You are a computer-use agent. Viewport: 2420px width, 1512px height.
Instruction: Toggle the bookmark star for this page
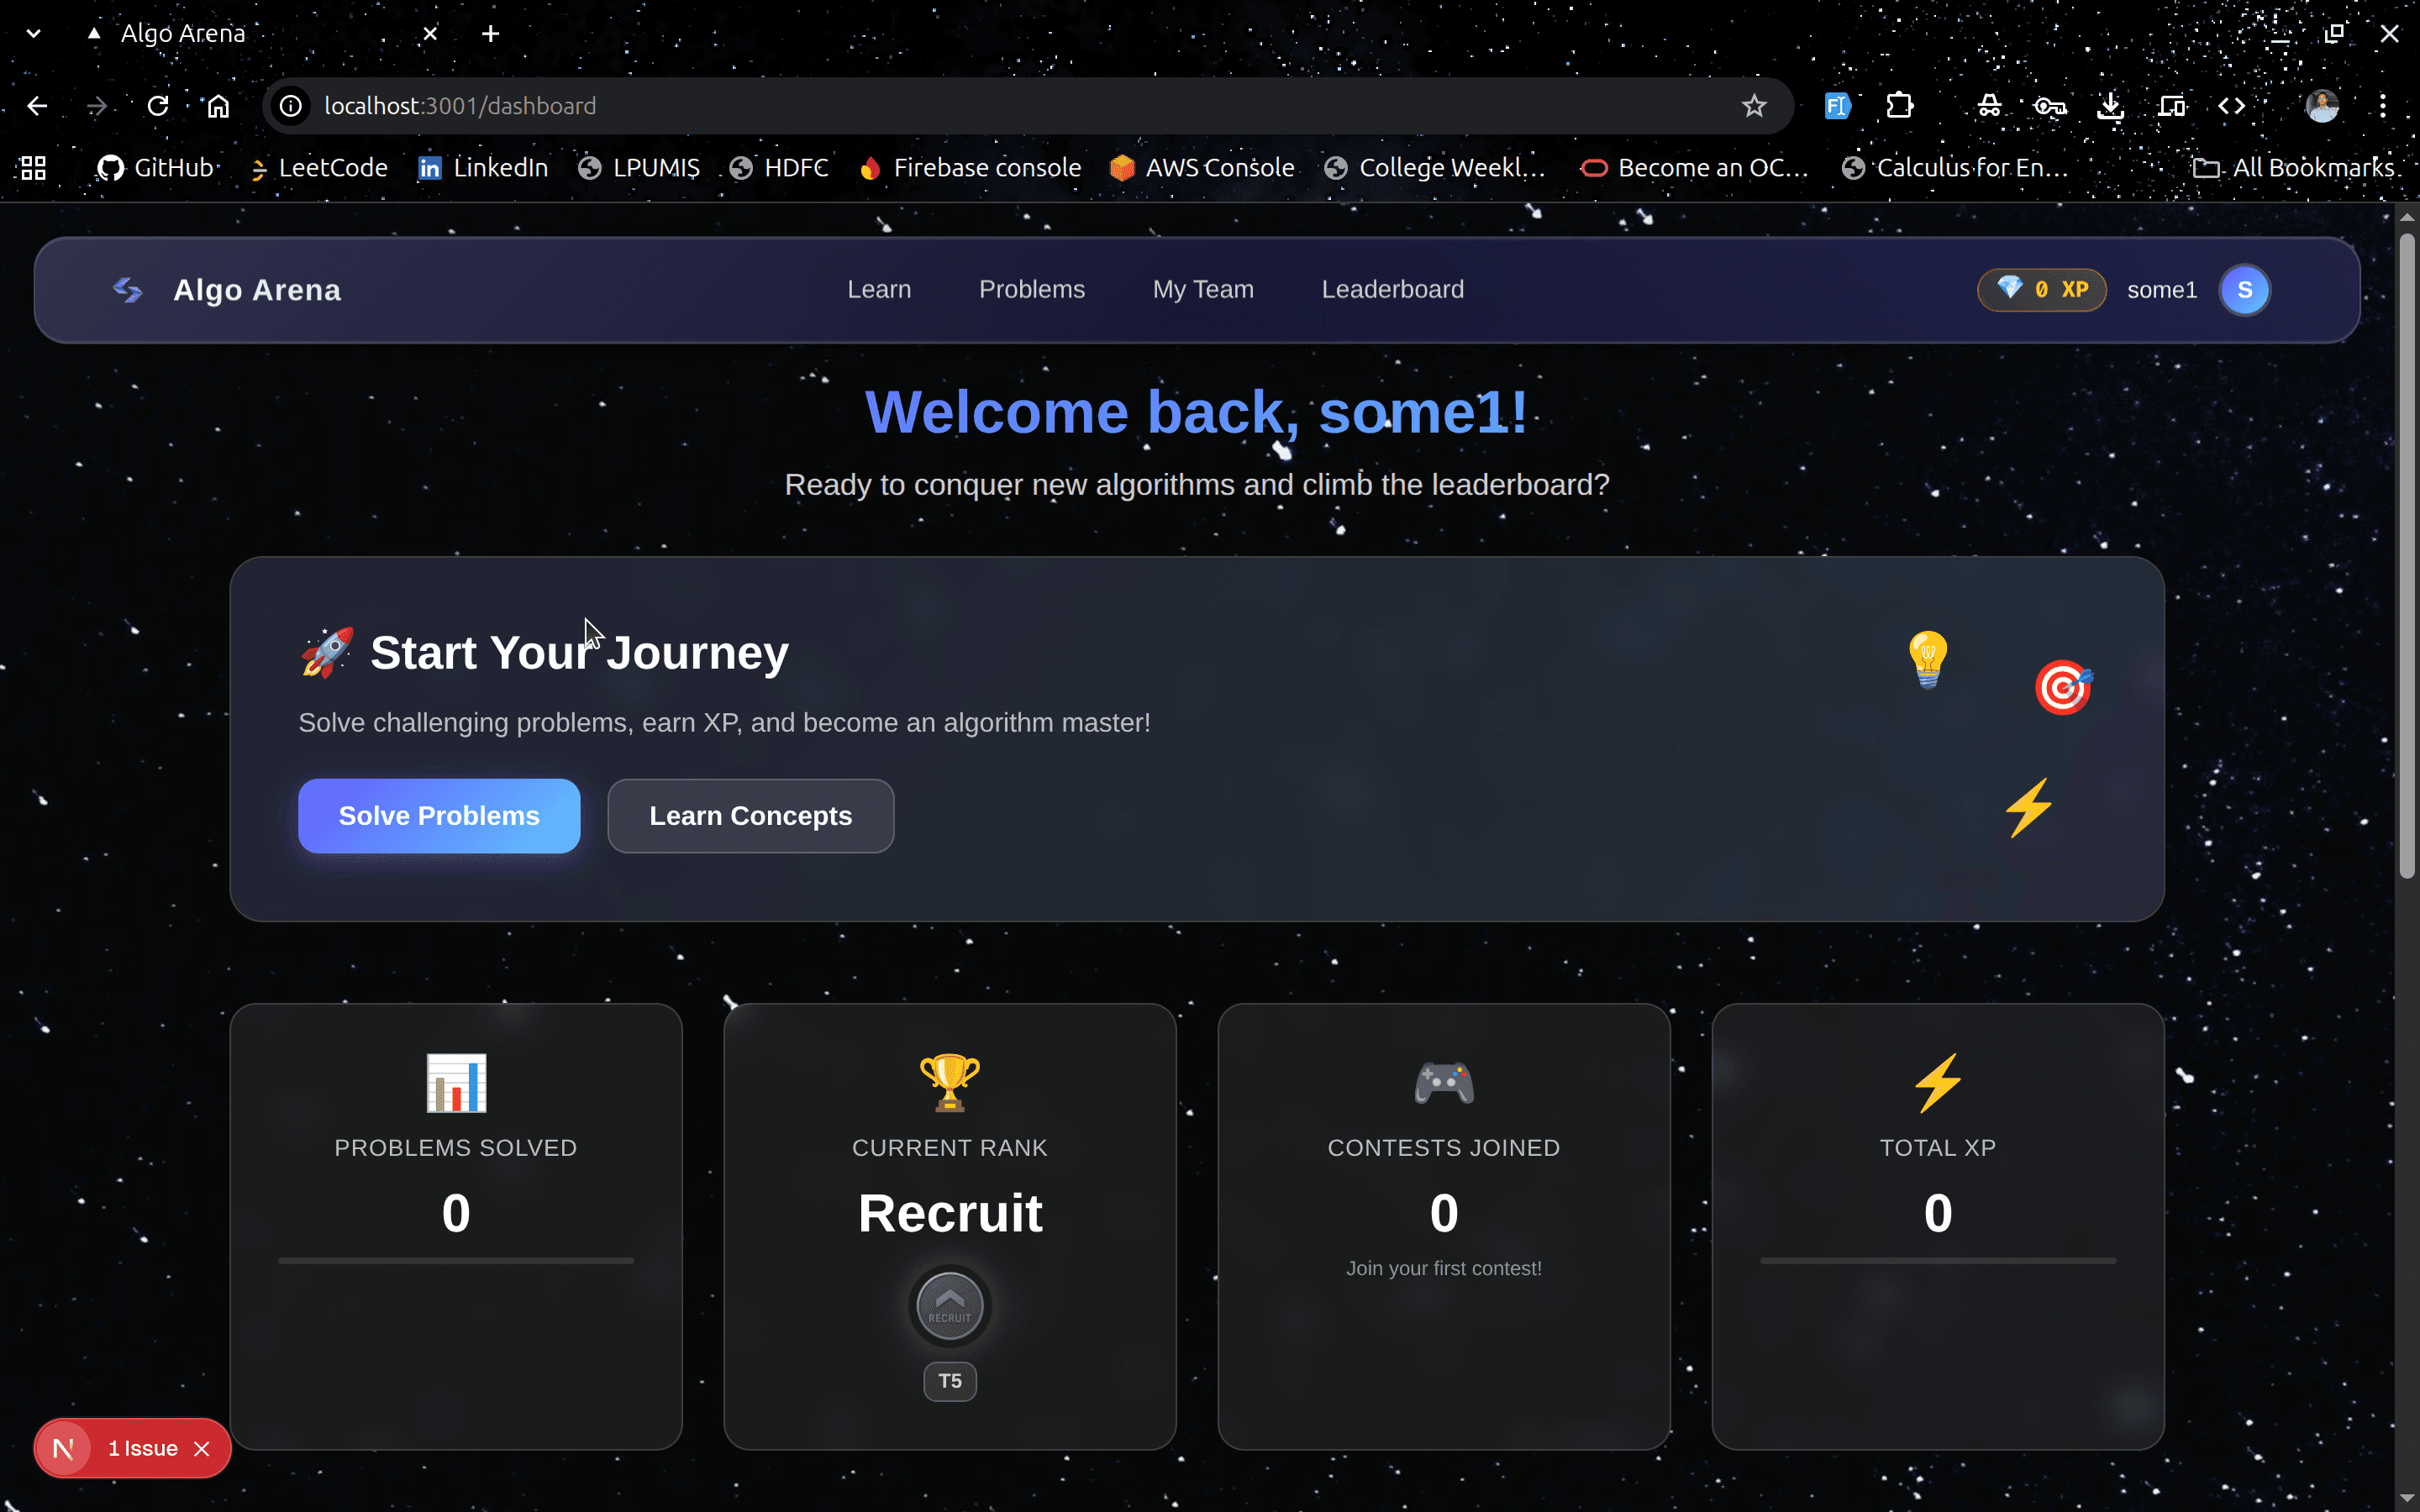click(x=1754, y=105)
